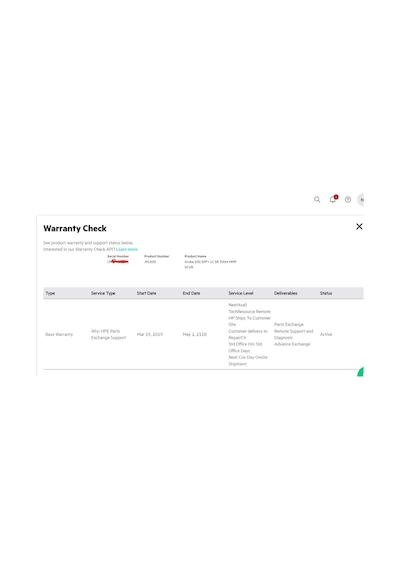This screenshot has width=400, height=570.
Task: Close the Warranty Check panel
Action: (x=359, y=226)
